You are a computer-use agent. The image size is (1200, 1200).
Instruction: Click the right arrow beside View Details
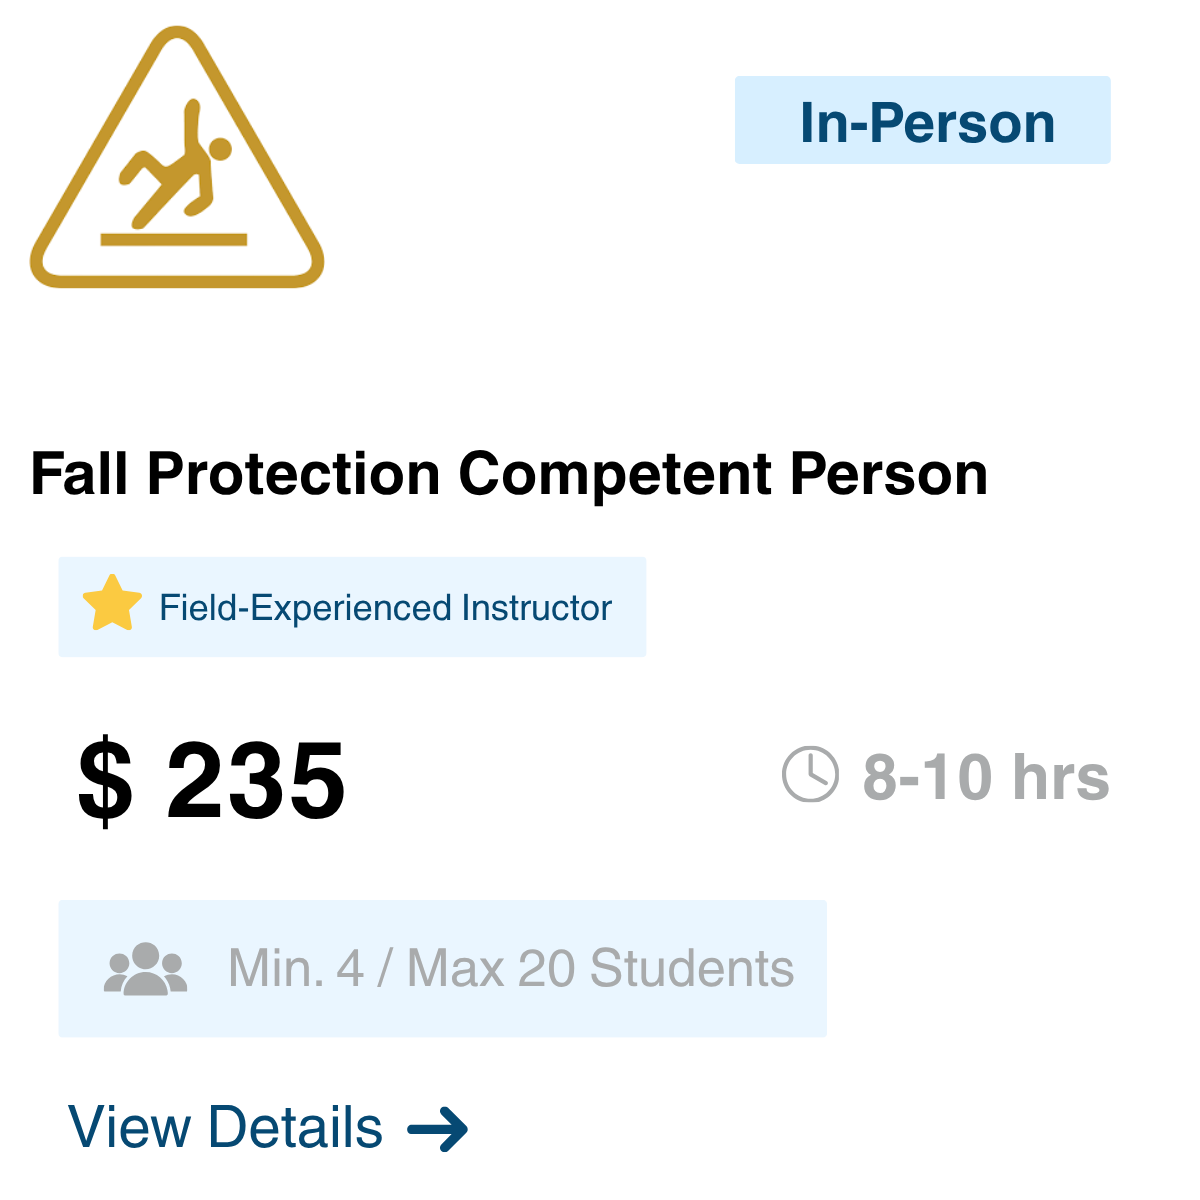pyautogui.click(x=438, y=1130)
